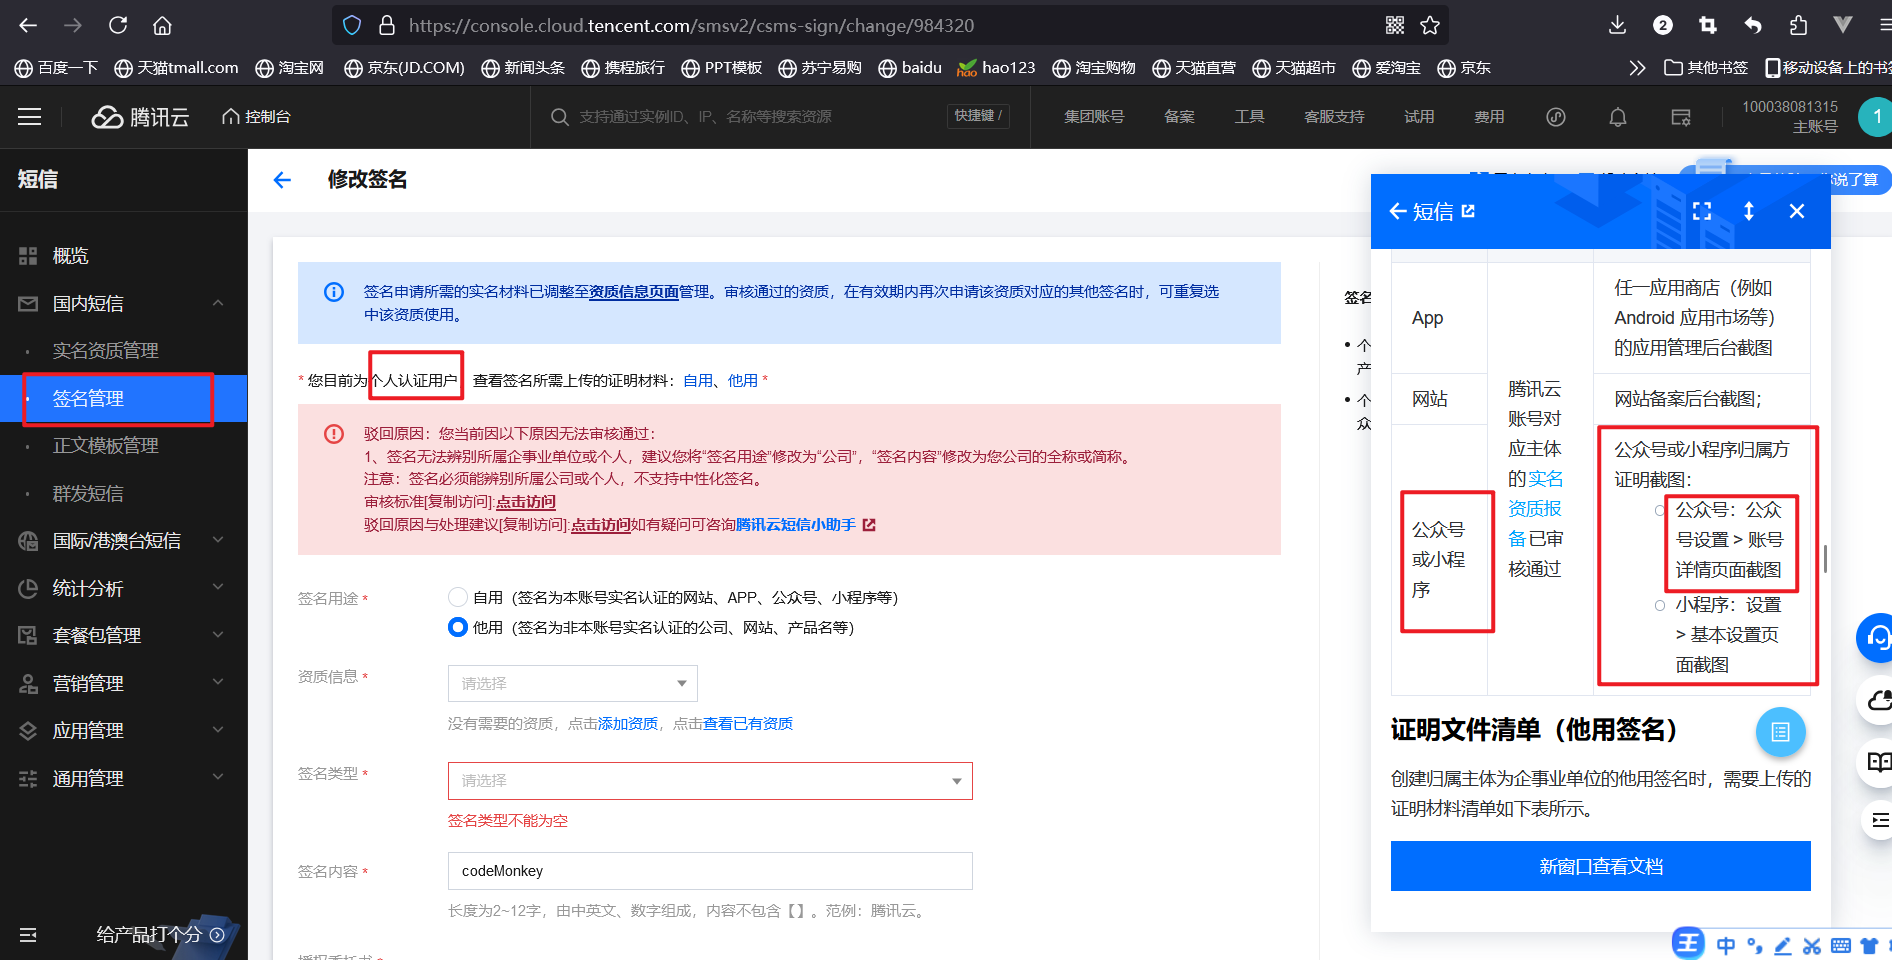Open the 资质信息 dropdown
Viewport: 1892px width, 960px height.
click(573, 684)
